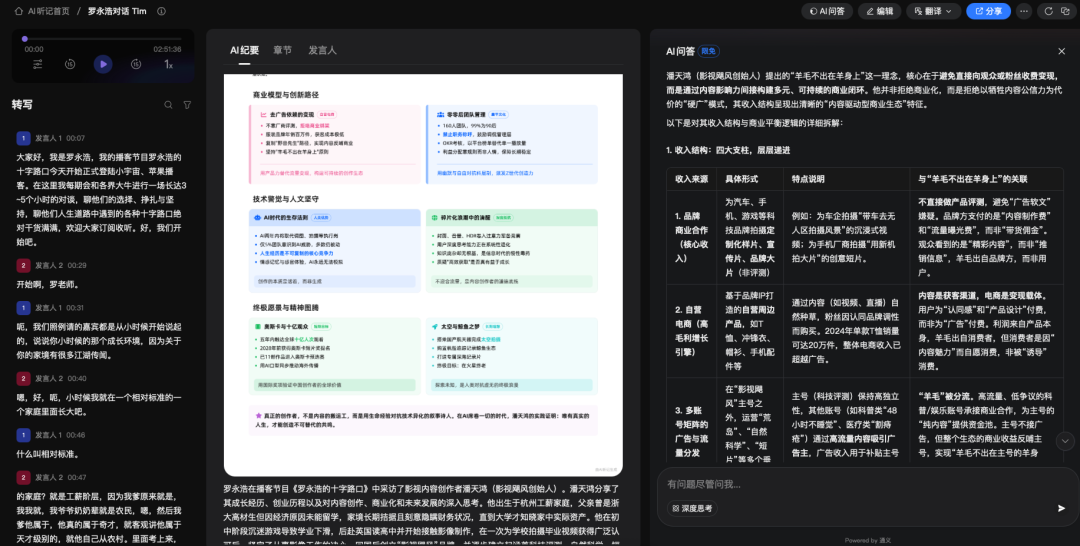
Task: Send the question with arrow icon
Action: pyautogui.click(x=1061, y=508)
